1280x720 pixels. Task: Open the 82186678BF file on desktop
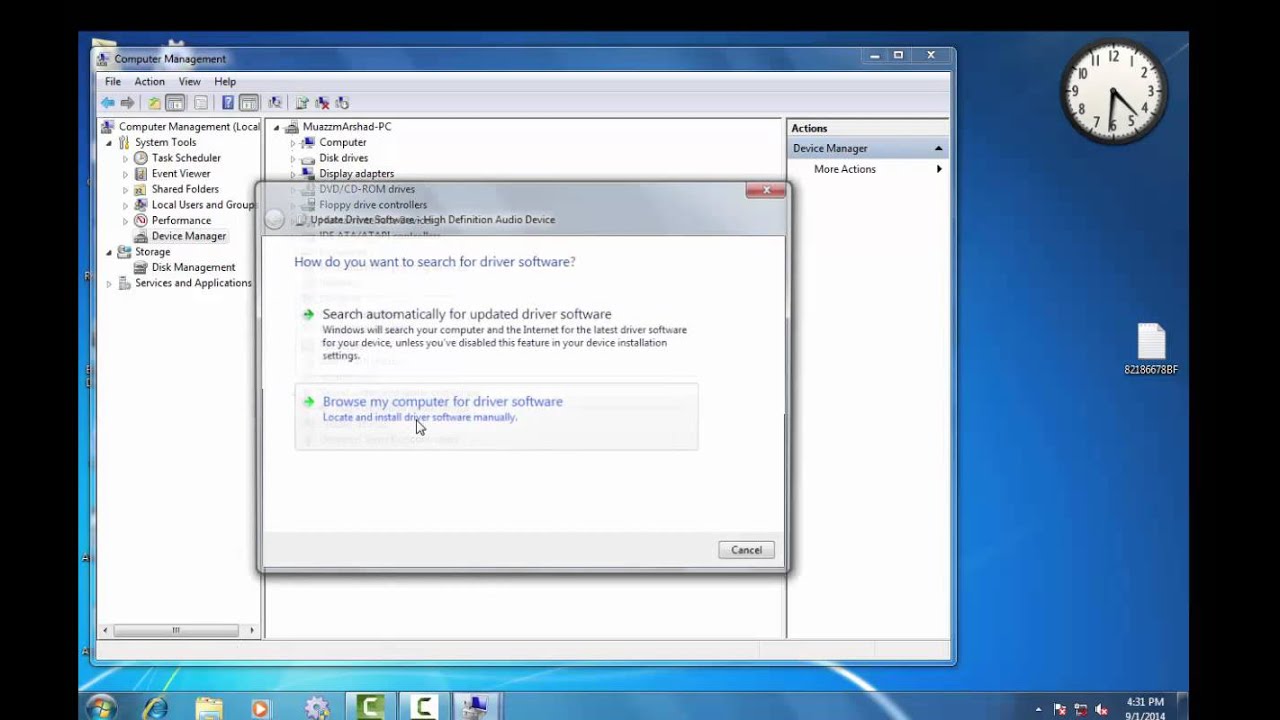1151,350
